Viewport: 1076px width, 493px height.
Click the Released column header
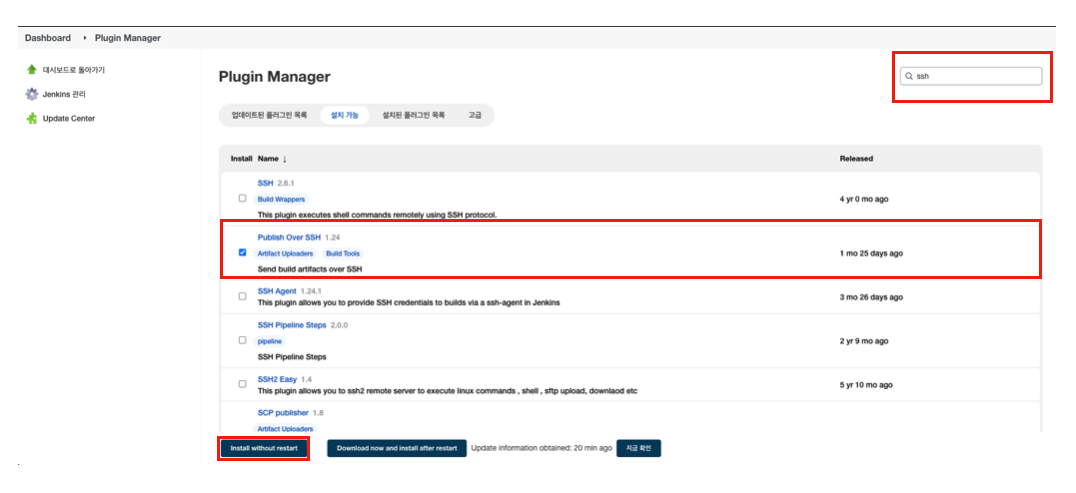coord(856,159)
